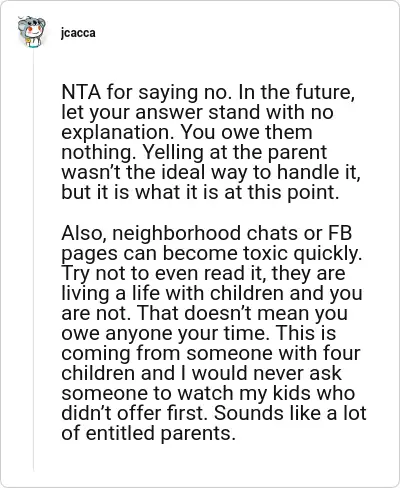Click the Reddit snoo avatar of jcacca

pos(31,31)
